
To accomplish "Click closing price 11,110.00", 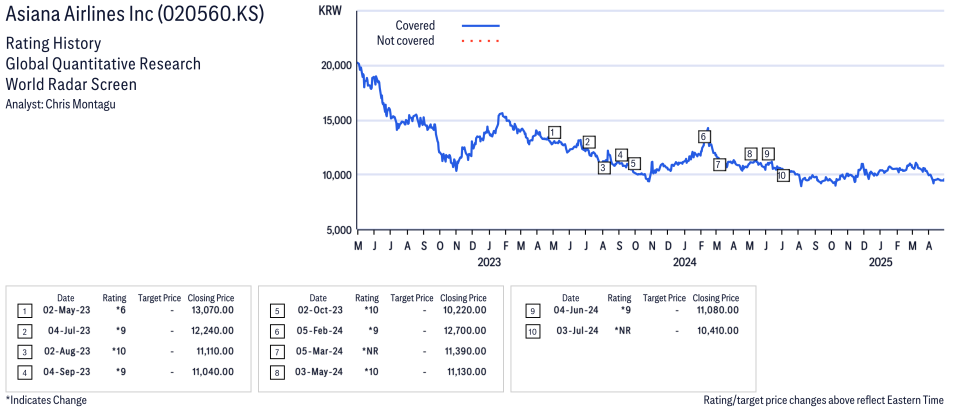I will point(213,352).
